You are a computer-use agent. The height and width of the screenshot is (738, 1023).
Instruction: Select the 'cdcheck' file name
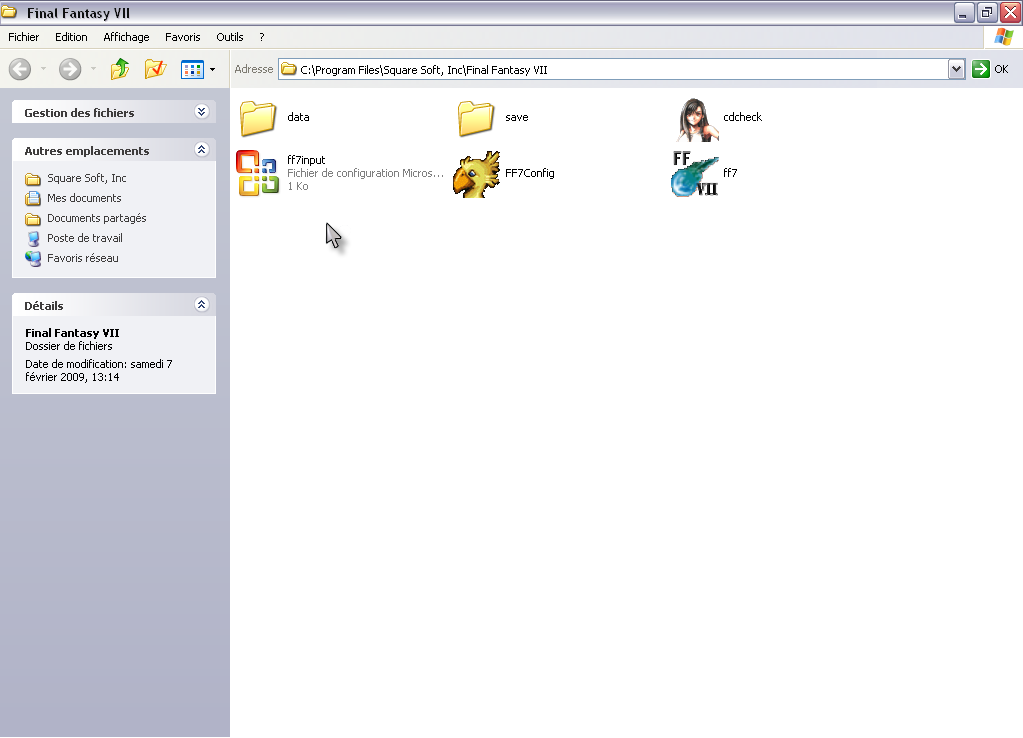pyautogui.click(x=742, y=117)
